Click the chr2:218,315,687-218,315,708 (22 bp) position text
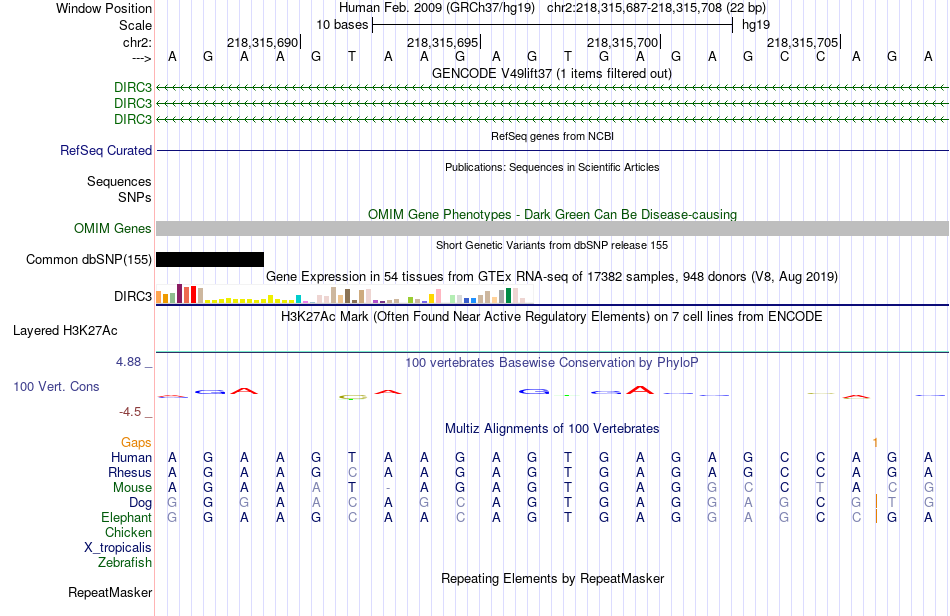Image resolution: width=950 pixels, height=616 pixels. point(656,8)
